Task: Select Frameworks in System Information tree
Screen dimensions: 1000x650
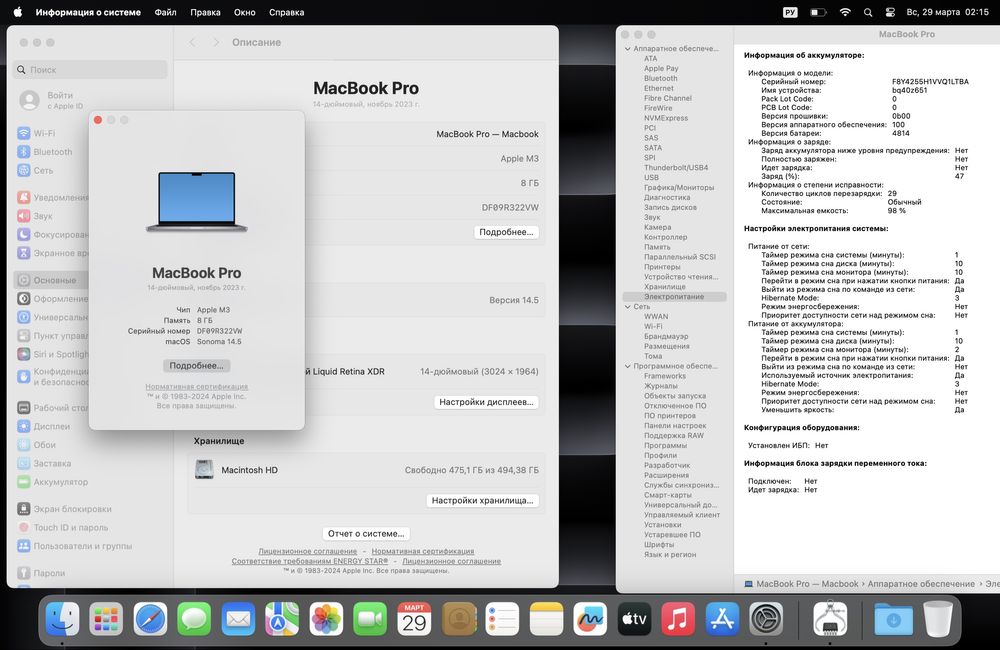Action: click(x=665, y=376)
